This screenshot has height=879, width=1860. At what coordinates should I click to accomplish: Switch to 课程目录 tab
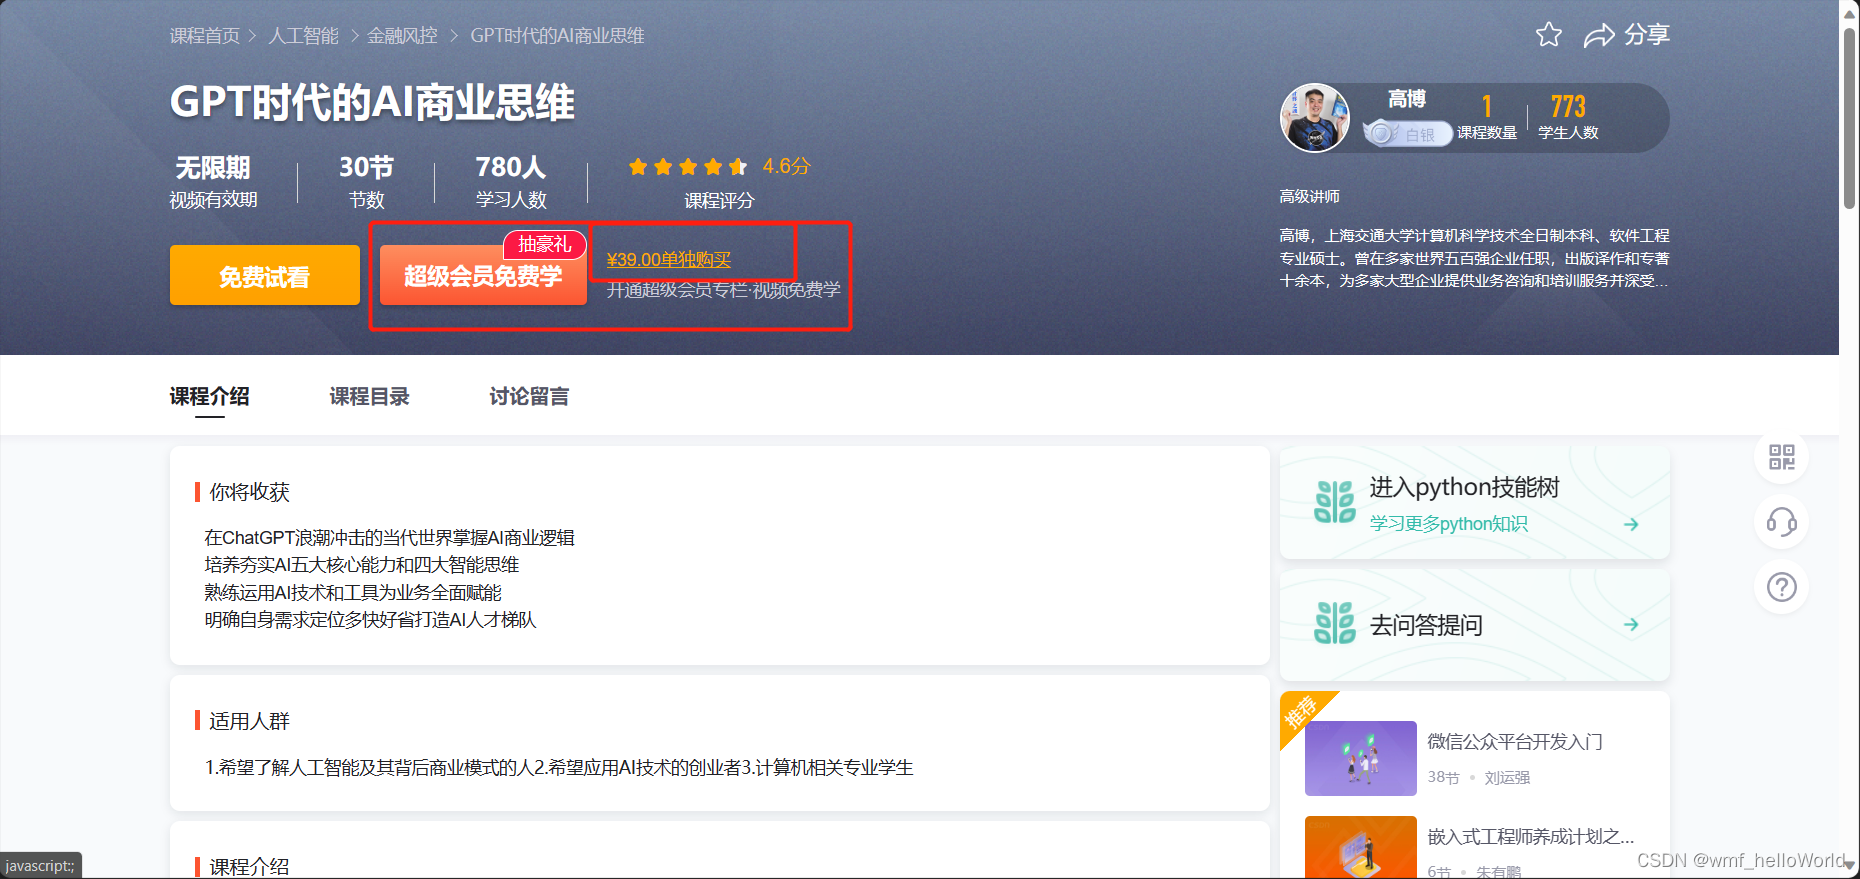(370, 396)
